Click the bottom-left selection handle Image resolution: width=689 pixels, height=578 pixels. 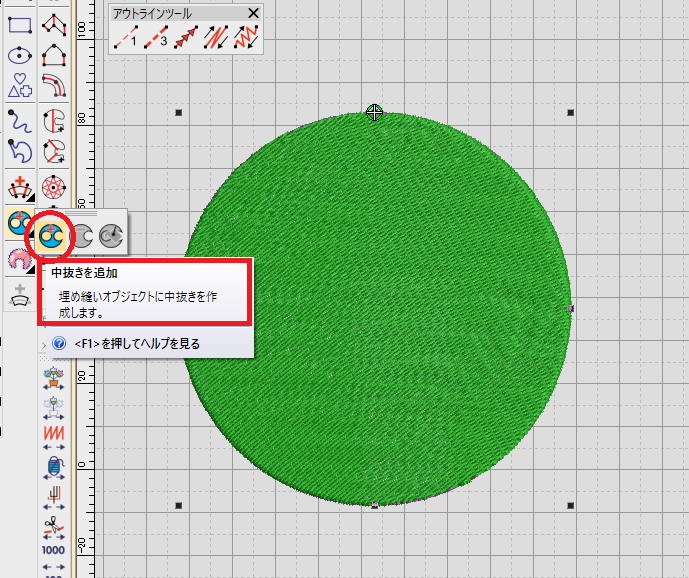179,505
